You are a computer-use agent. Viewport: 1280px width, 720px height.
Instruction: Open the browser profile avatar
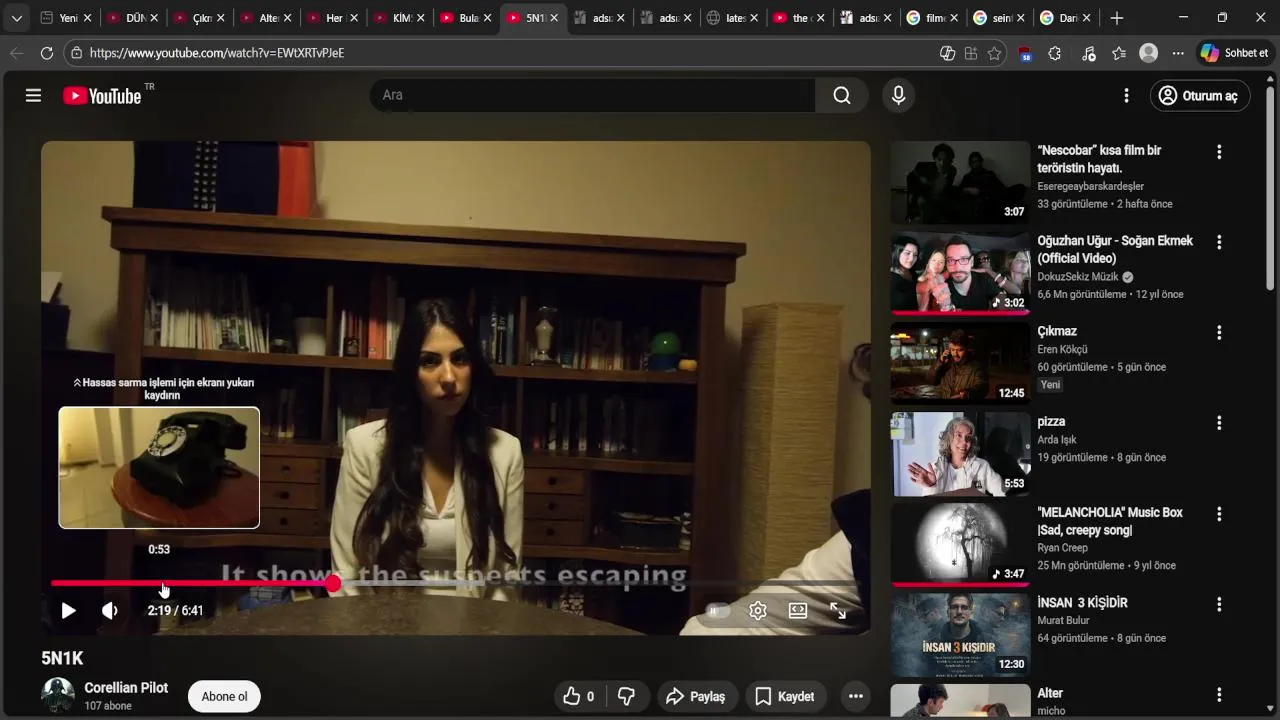[1149, 53]
